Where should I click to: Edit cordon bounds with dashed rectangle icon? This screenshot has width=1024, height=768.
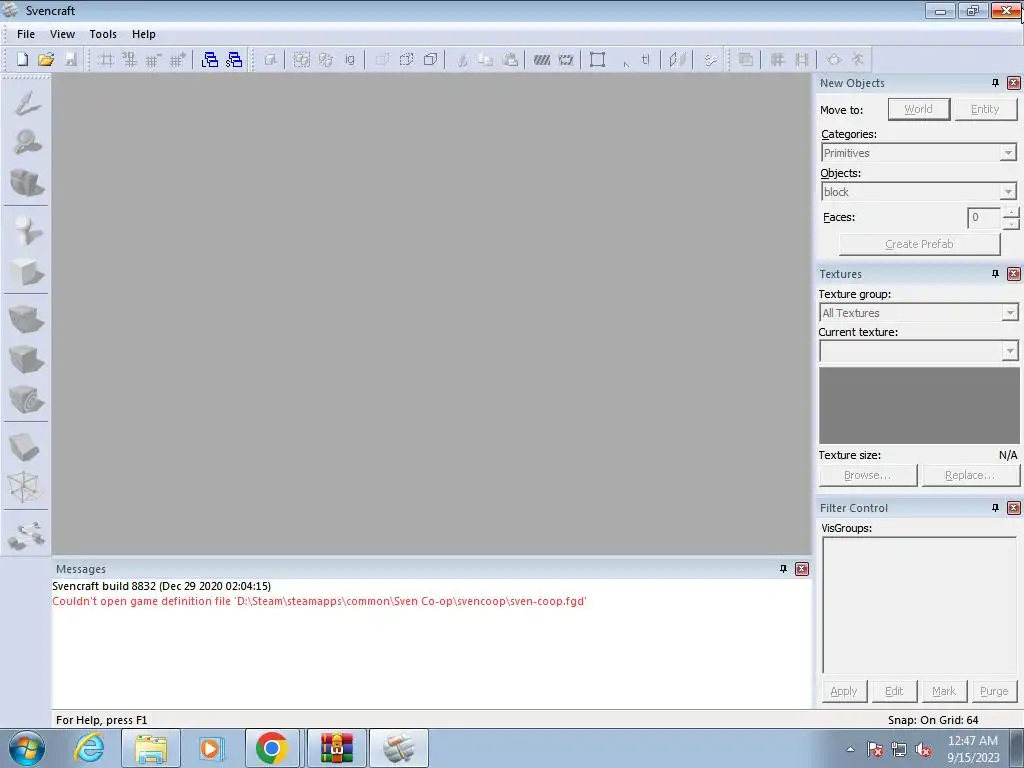[566, 59]
